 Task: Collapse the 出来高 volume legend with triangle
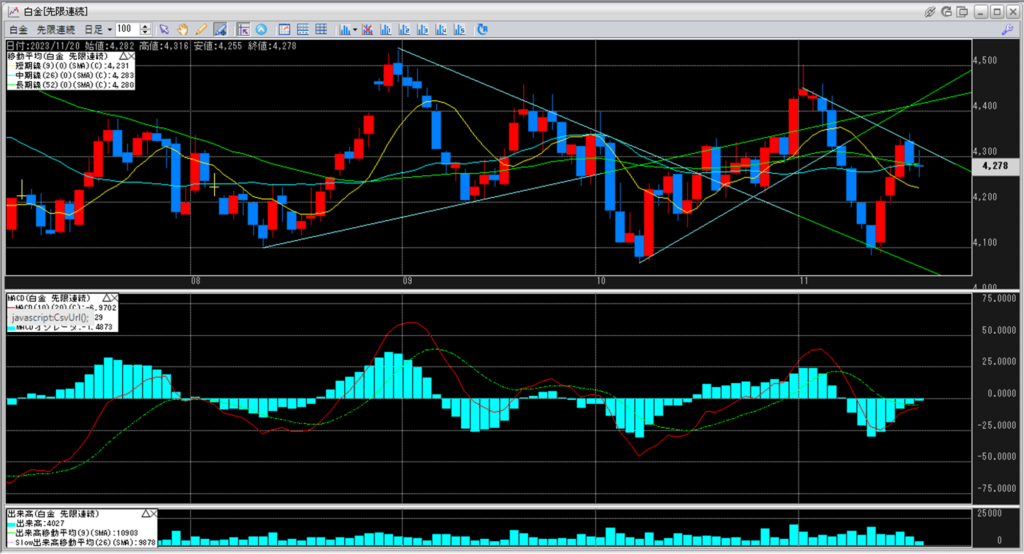coord(145,513)
